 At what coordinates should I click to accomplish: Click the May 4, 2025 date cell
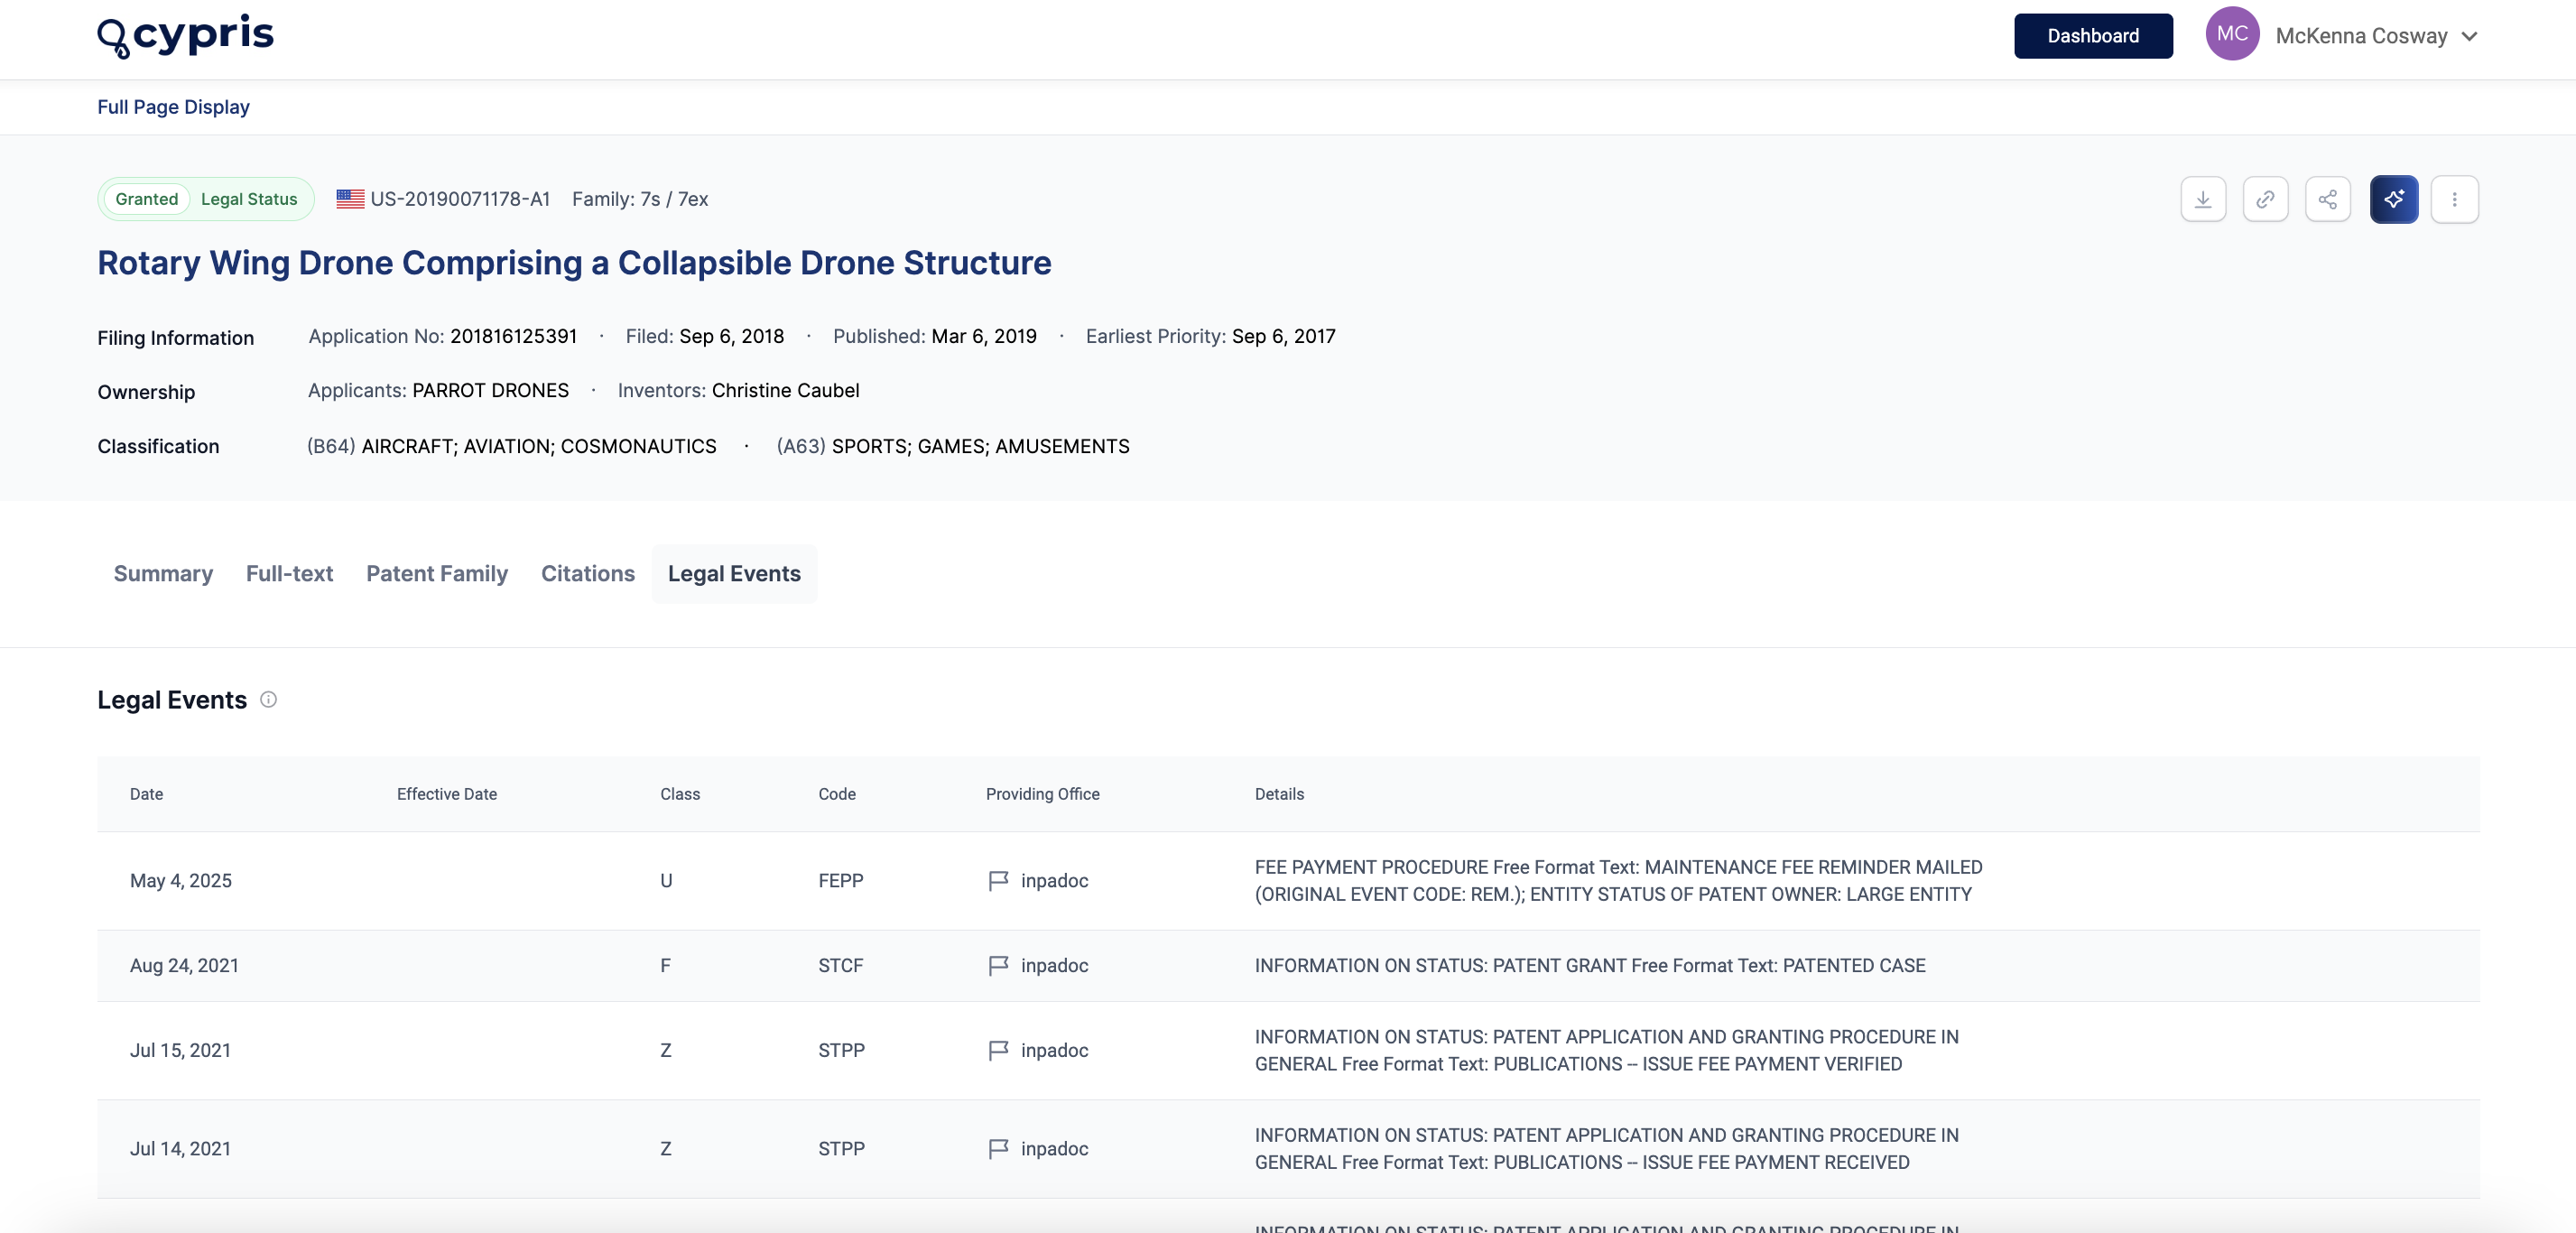(181, 881)
